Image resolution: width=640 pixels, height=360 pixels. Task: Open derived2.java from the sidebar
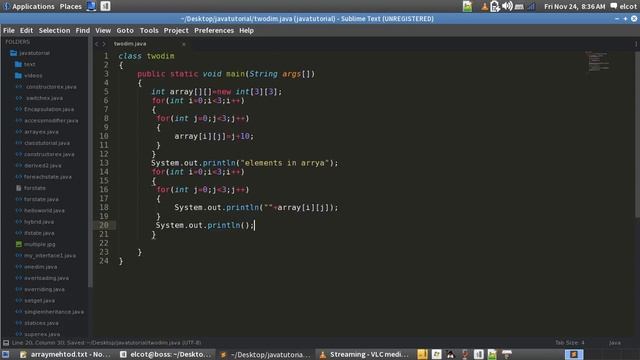(43, 166)
